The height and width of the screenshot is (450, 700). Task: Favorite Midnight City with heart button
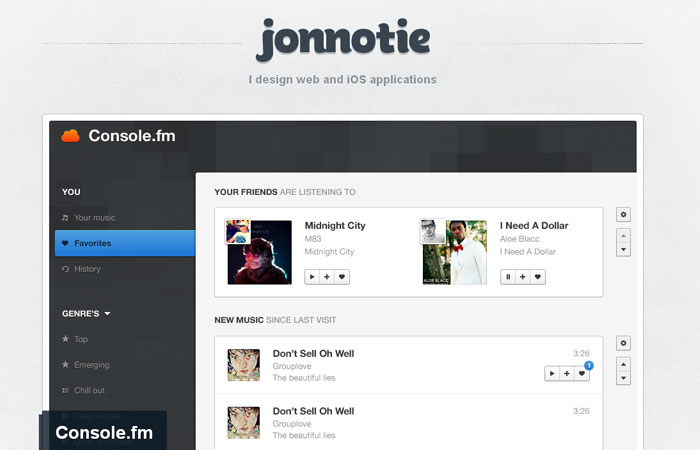tap(342, 277)
